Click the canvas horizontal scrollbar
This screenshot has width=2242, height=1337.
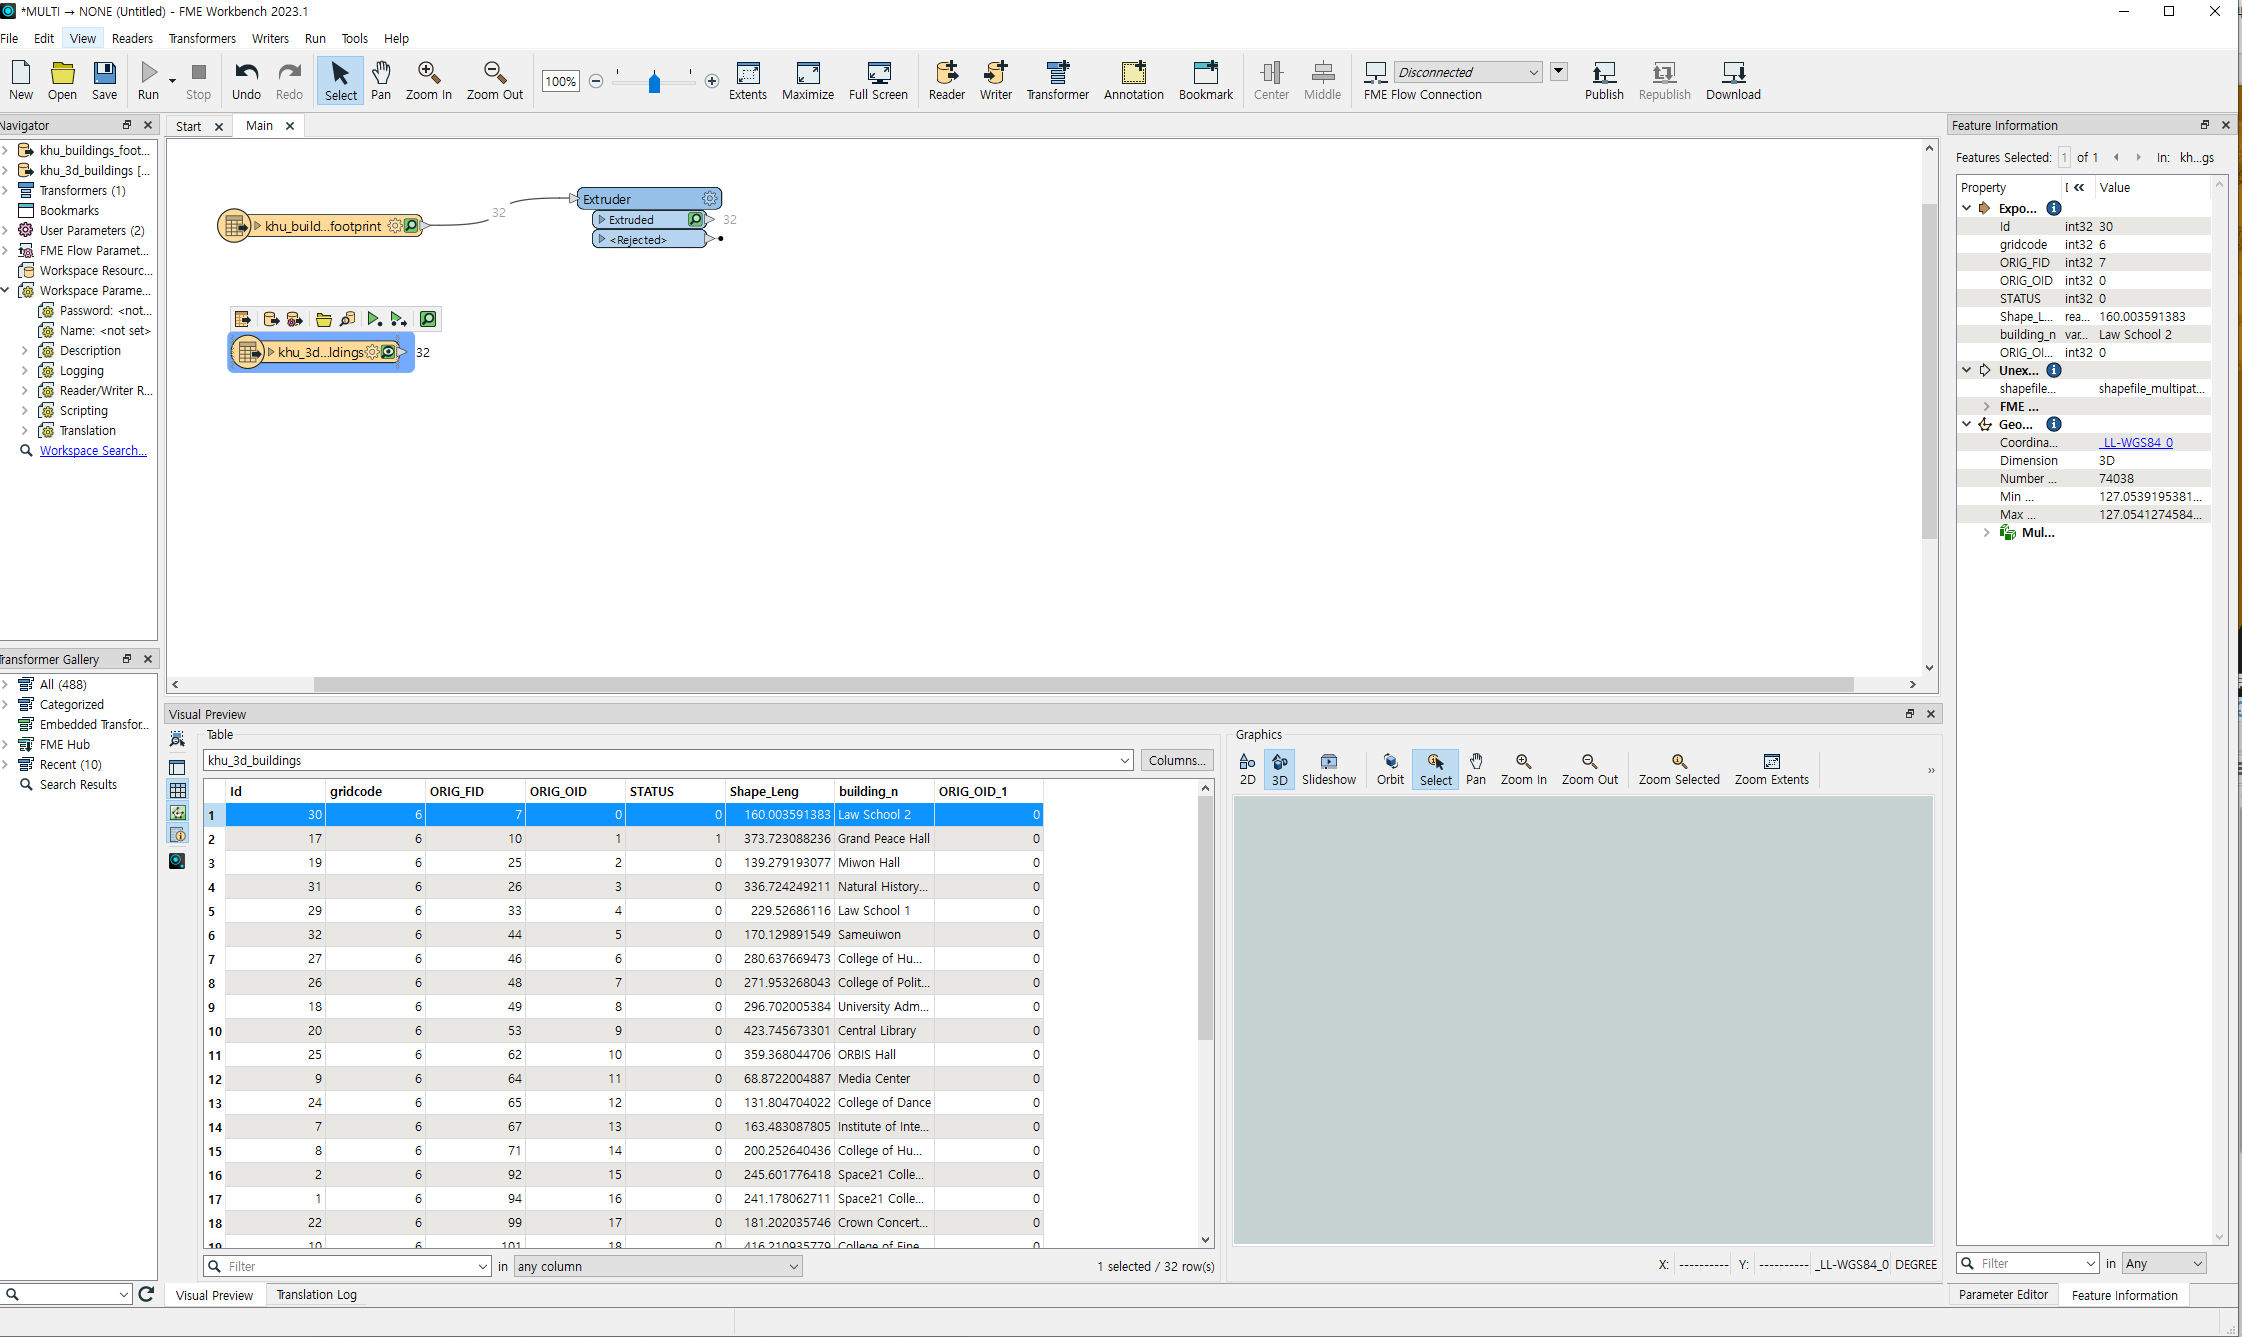point(1083,684)
